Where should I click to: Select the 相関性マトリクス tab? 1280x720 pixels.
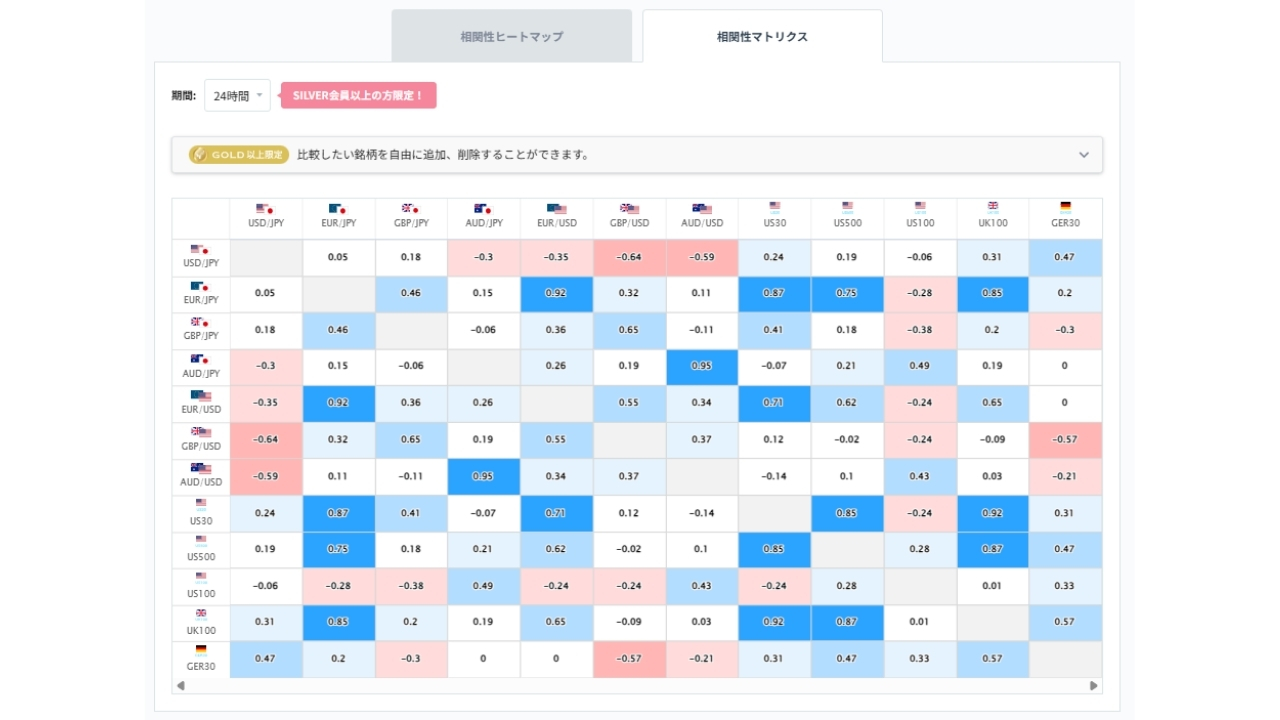762,36
